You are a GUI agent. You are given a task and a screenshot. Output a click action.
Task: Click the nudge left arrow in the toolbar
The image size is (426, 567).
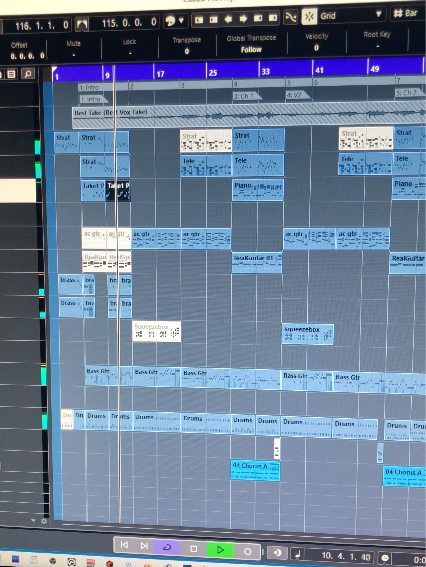[229, 19]
